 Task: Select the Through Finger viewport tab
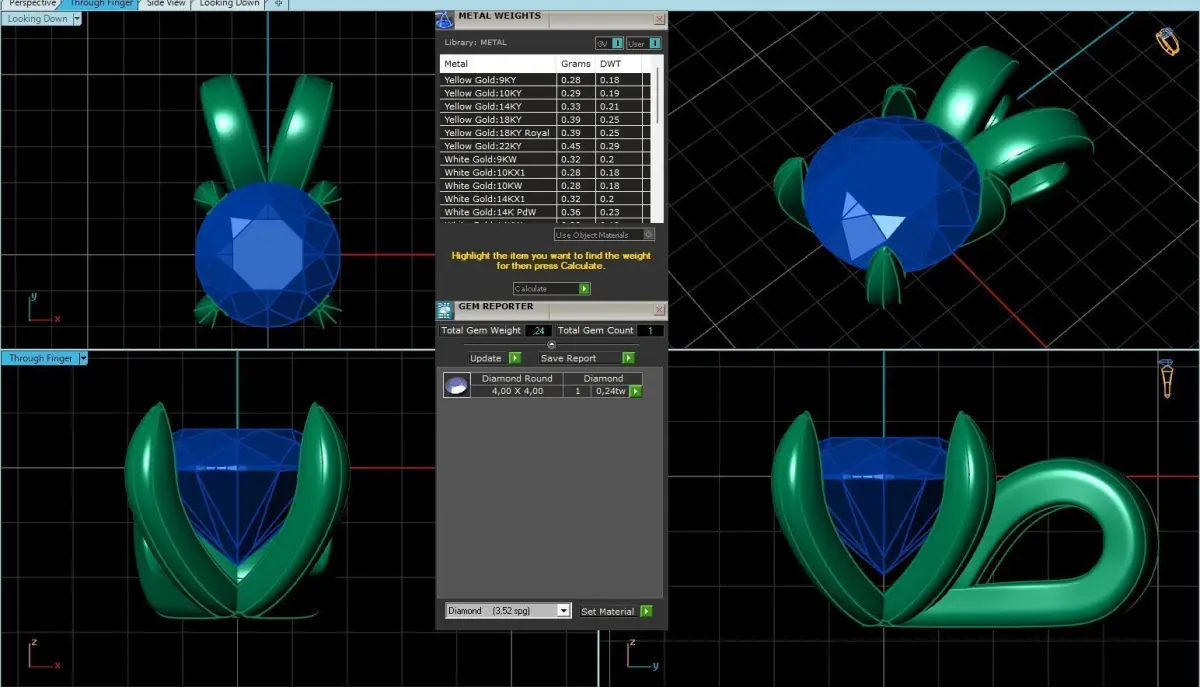(x=100, y=4)
